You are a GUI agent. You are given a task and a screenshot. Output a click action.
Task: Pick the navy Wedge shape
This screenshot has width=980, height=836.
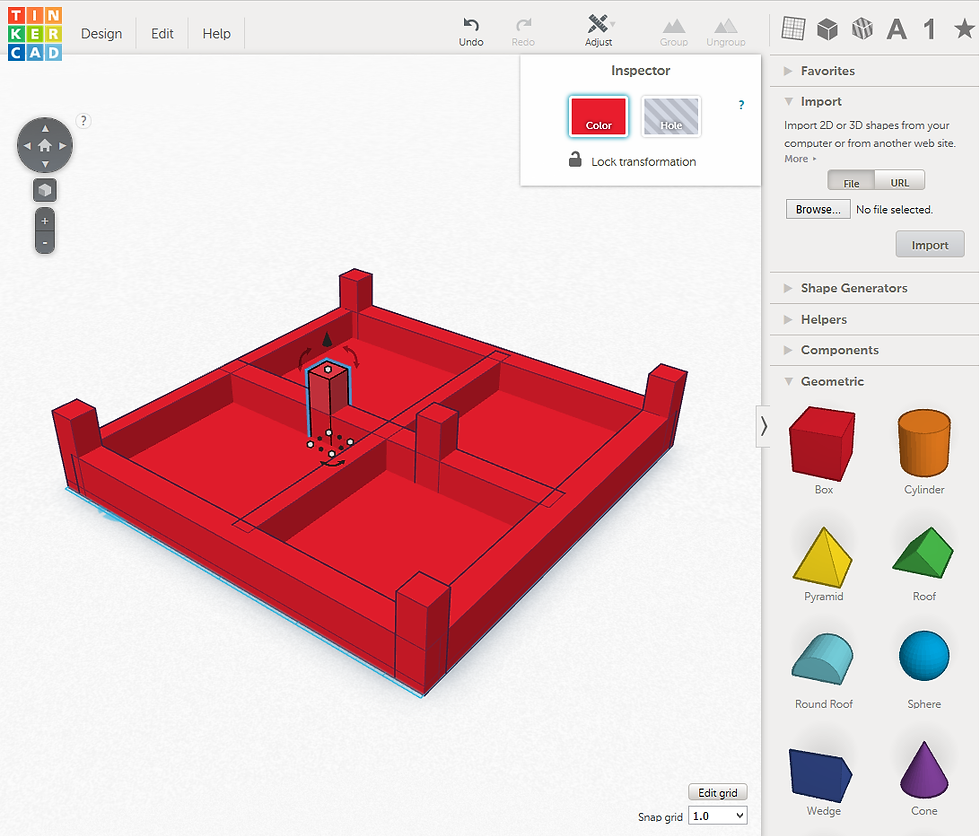tap(821, 775)
